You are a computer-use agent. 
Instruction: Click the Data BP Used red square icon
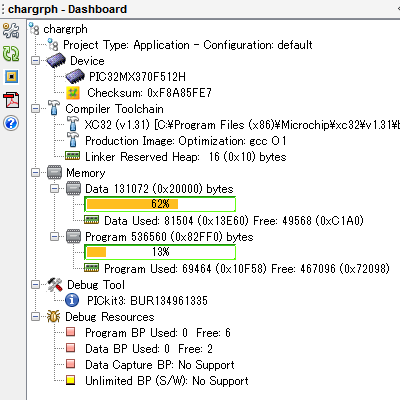tap(70, 348)
